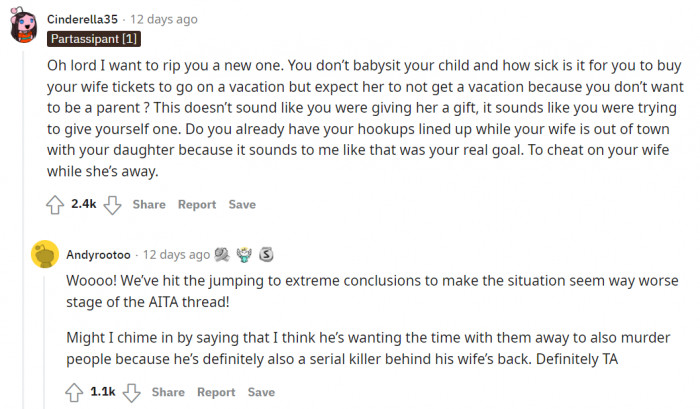Click the timestamp on Cinderella35's comment
Image resolution: width=700 pixels, height=409 pixels.
[x=163, y=19]
